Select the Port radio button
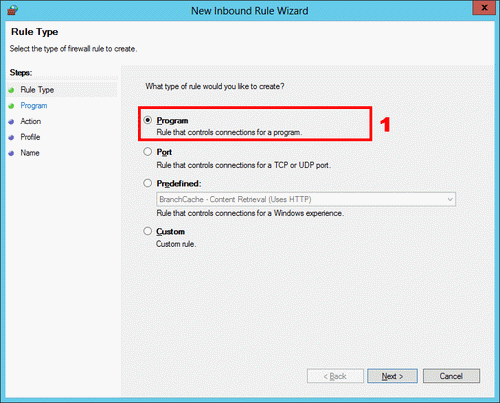 coord(148,152)
